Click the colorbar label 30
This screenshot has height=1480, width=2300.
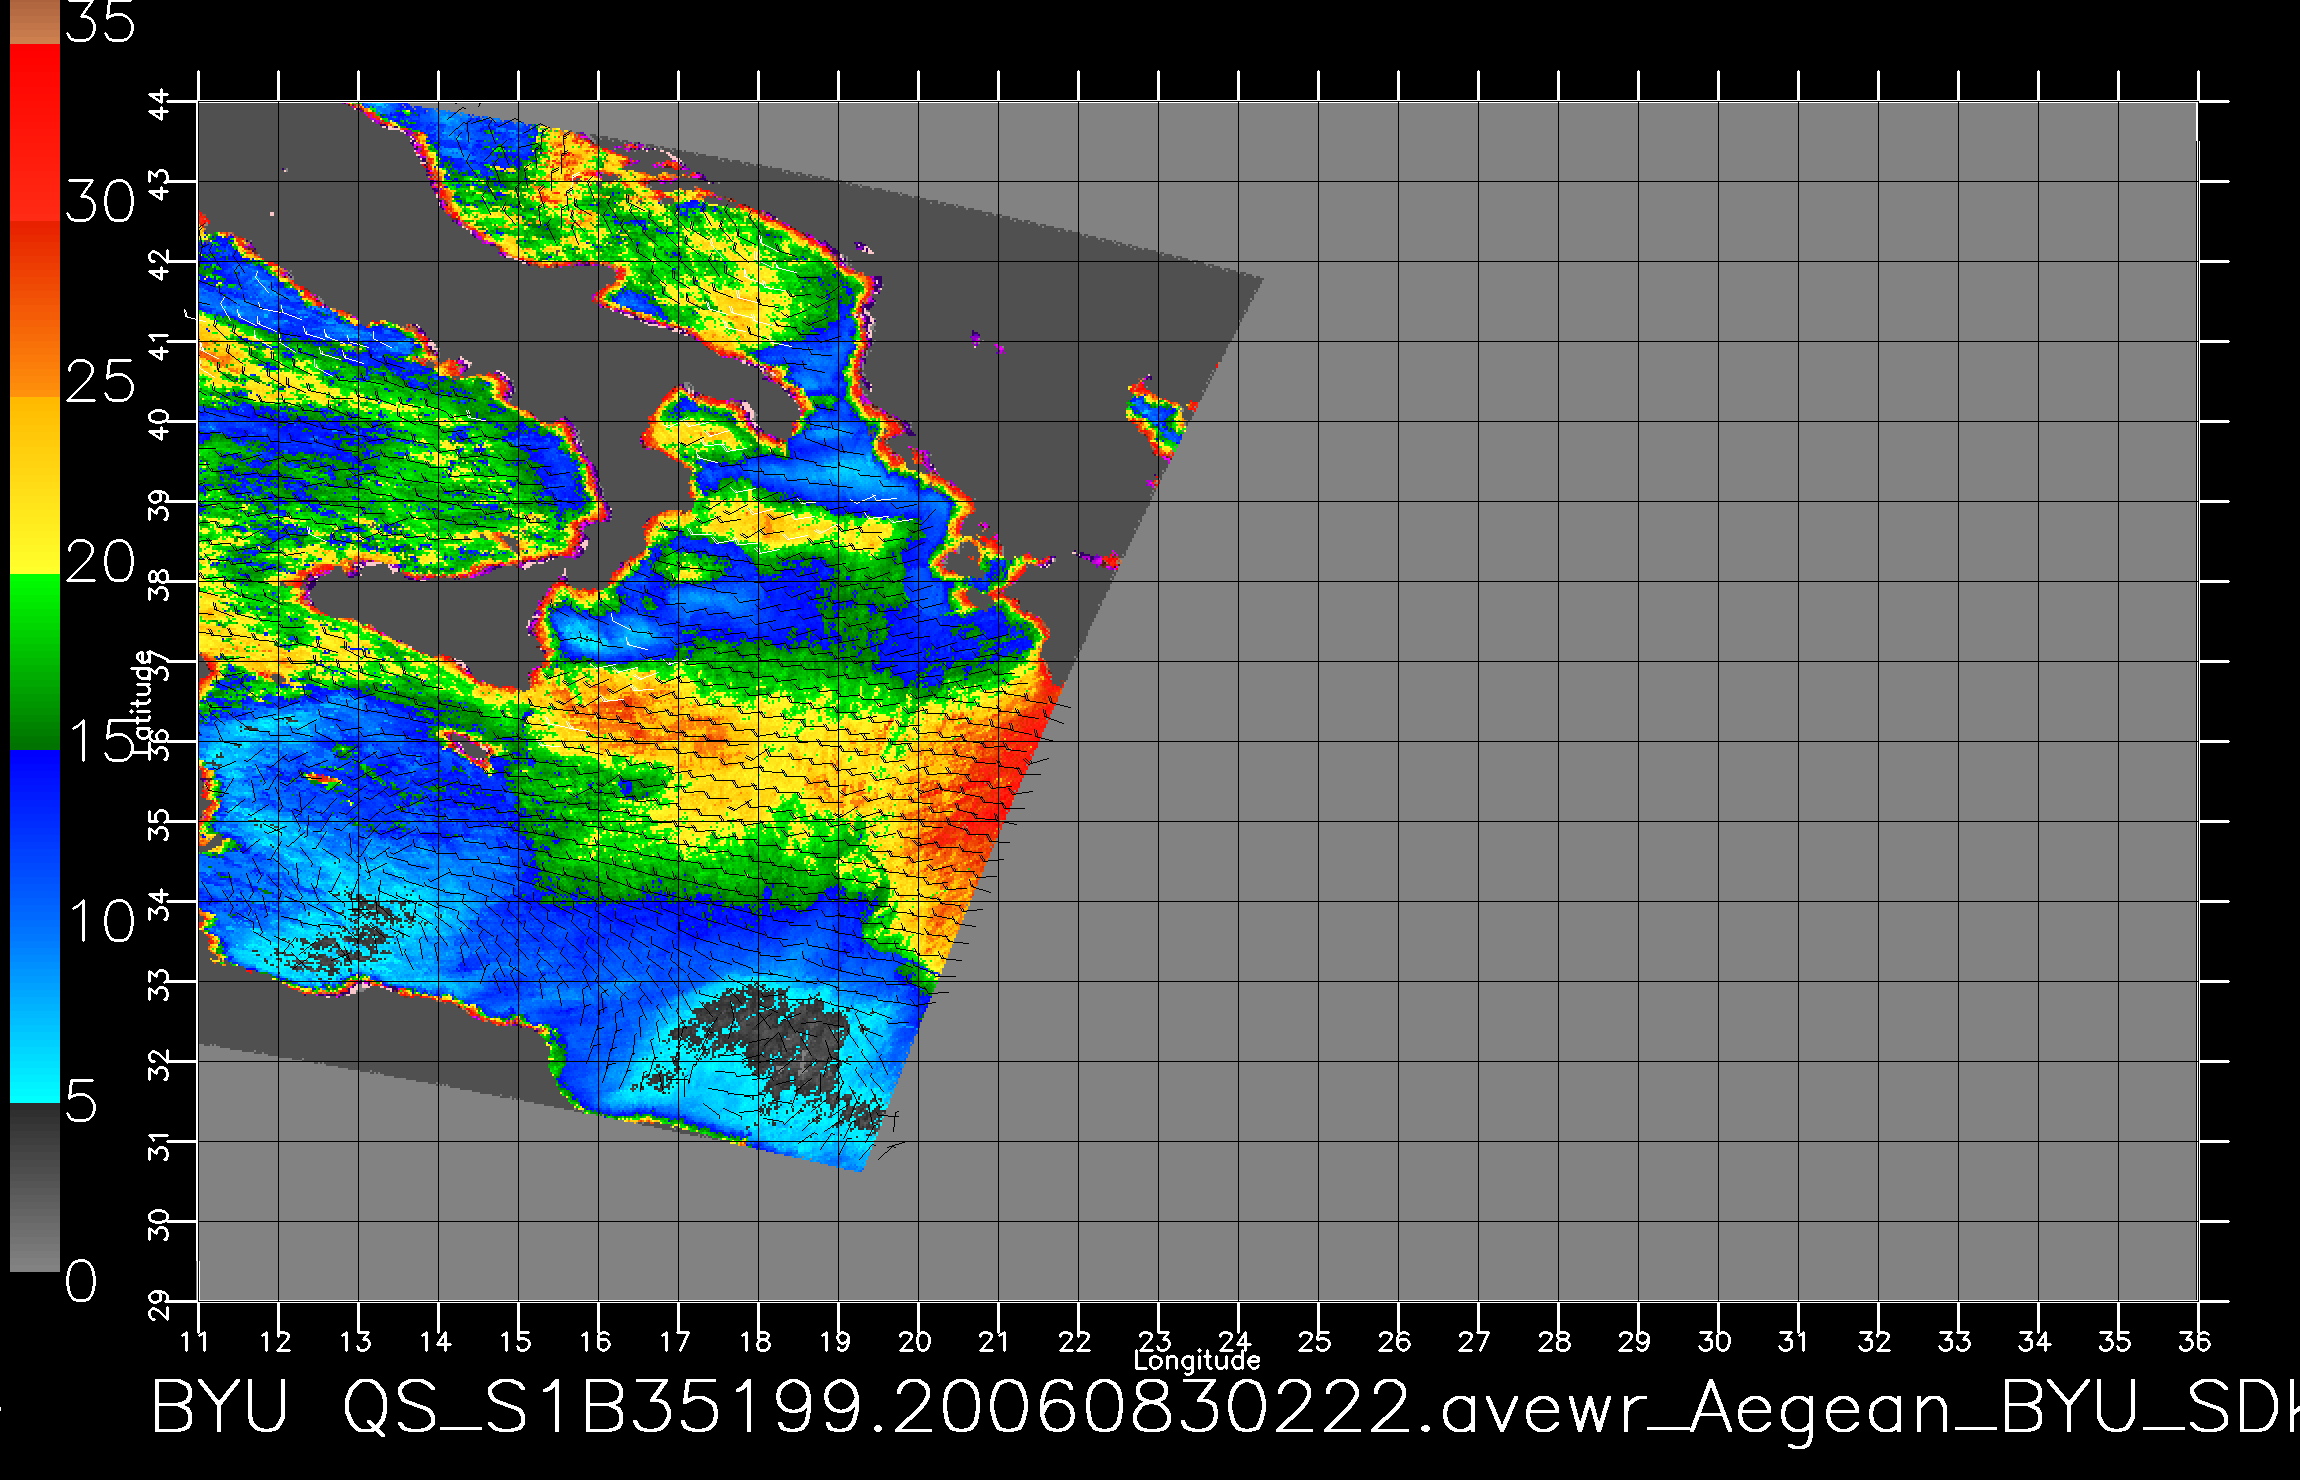pos(100,203)
